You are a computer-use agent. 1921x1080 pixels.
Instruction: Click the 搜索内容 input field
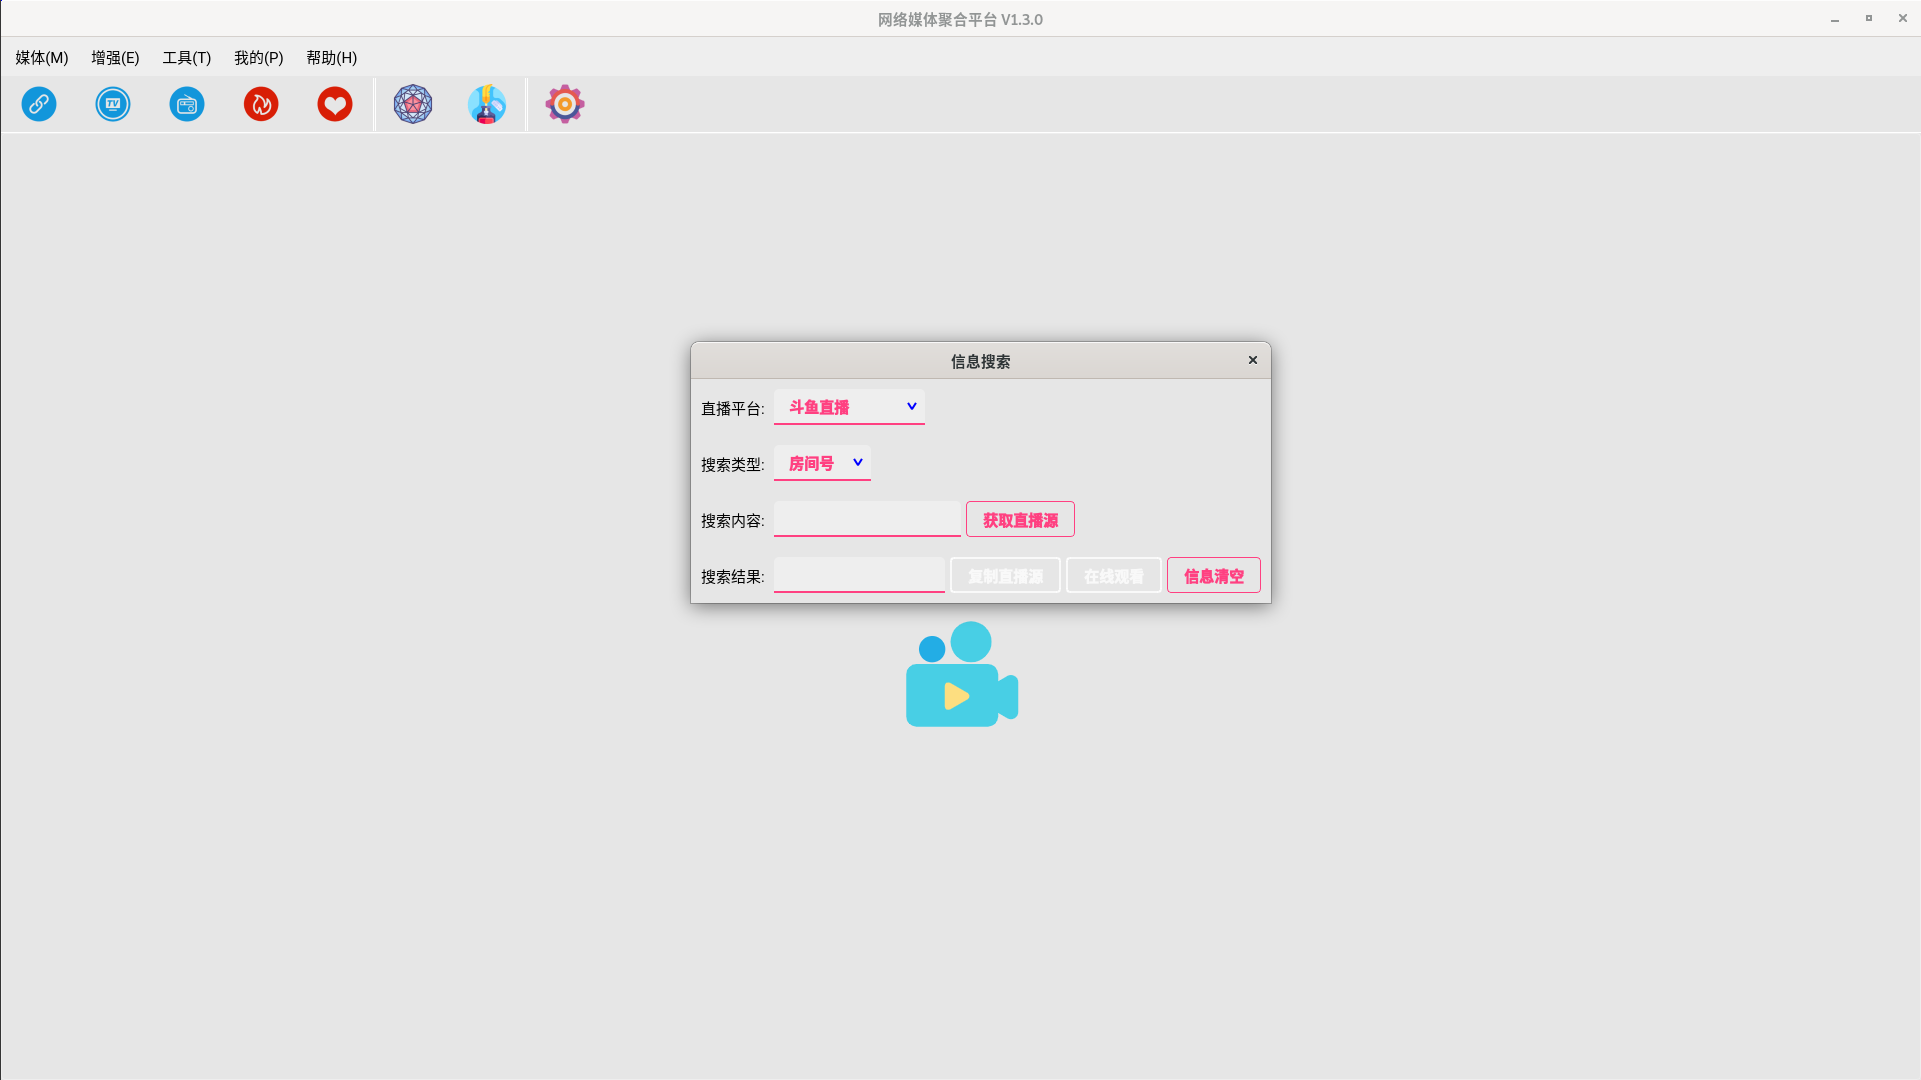(867, 519)
